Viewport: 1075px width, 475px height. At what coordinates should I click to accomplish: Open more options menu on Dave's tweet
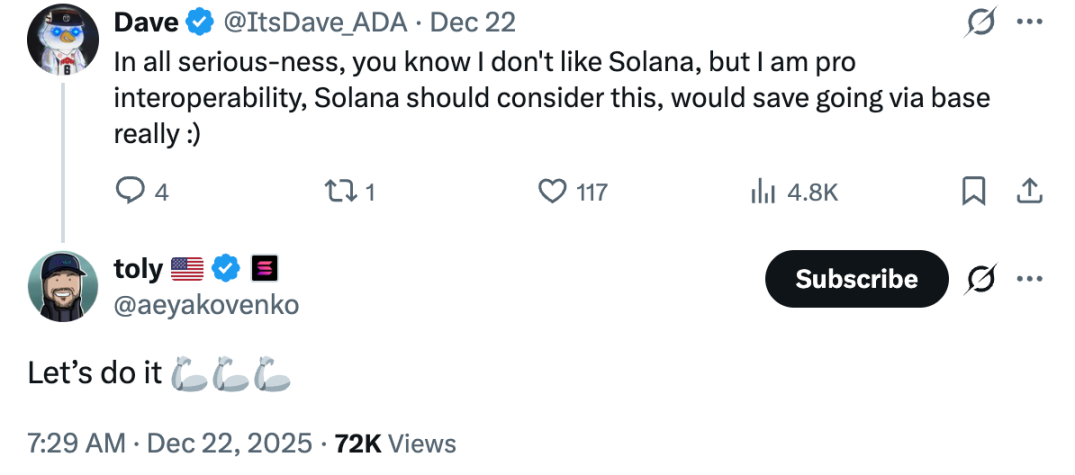1030,21
